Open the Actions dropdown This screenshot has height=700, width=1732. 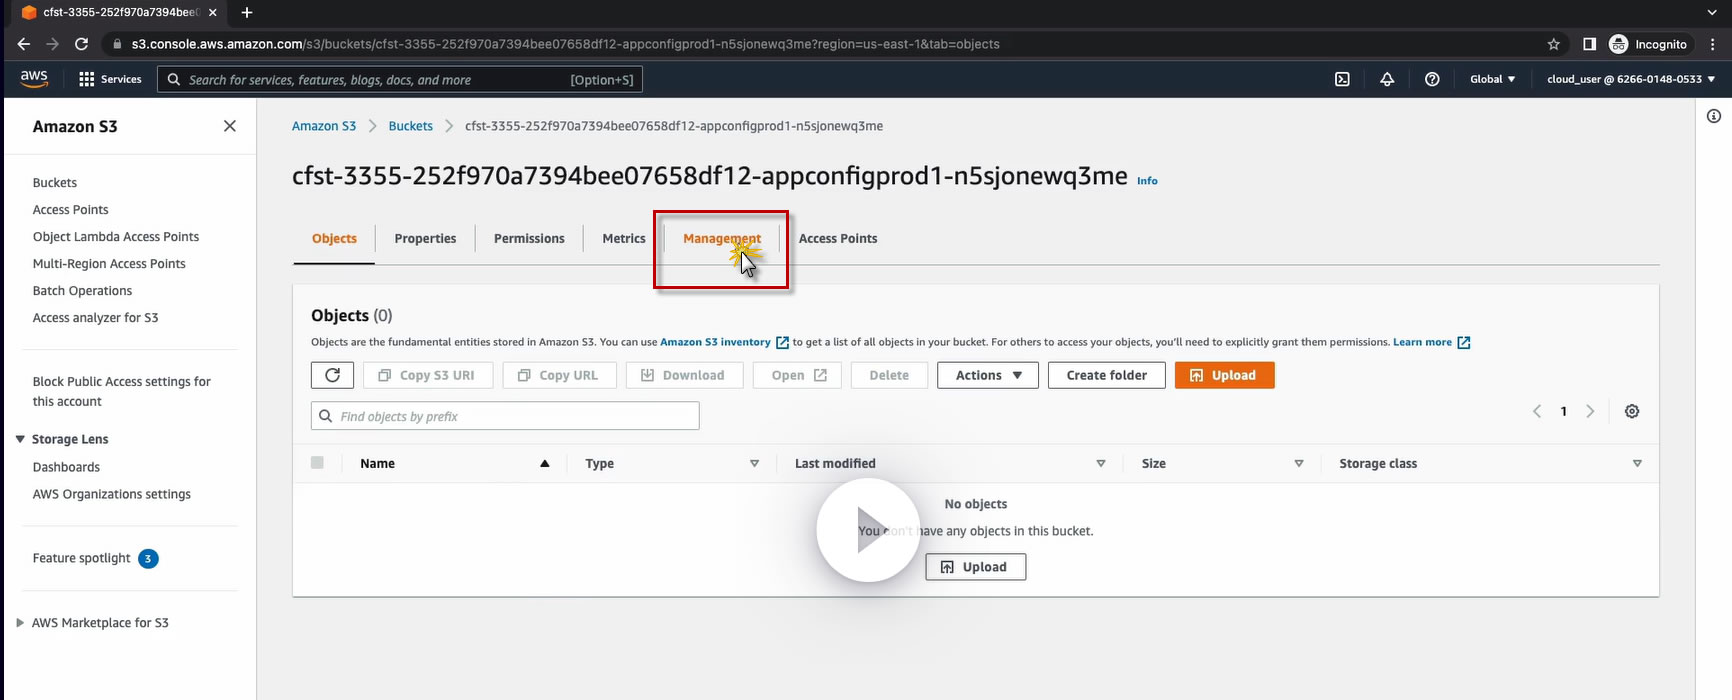[988, 375]
